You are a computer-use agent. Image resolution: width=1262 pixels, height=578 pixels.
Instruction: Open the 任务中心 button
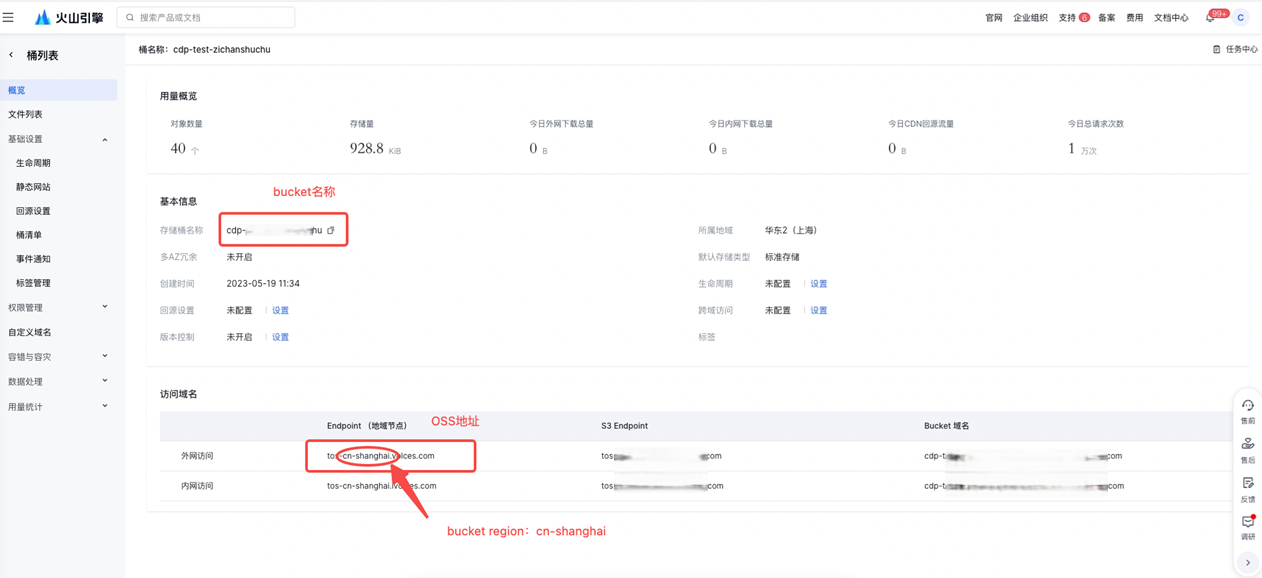[1235, 49]
